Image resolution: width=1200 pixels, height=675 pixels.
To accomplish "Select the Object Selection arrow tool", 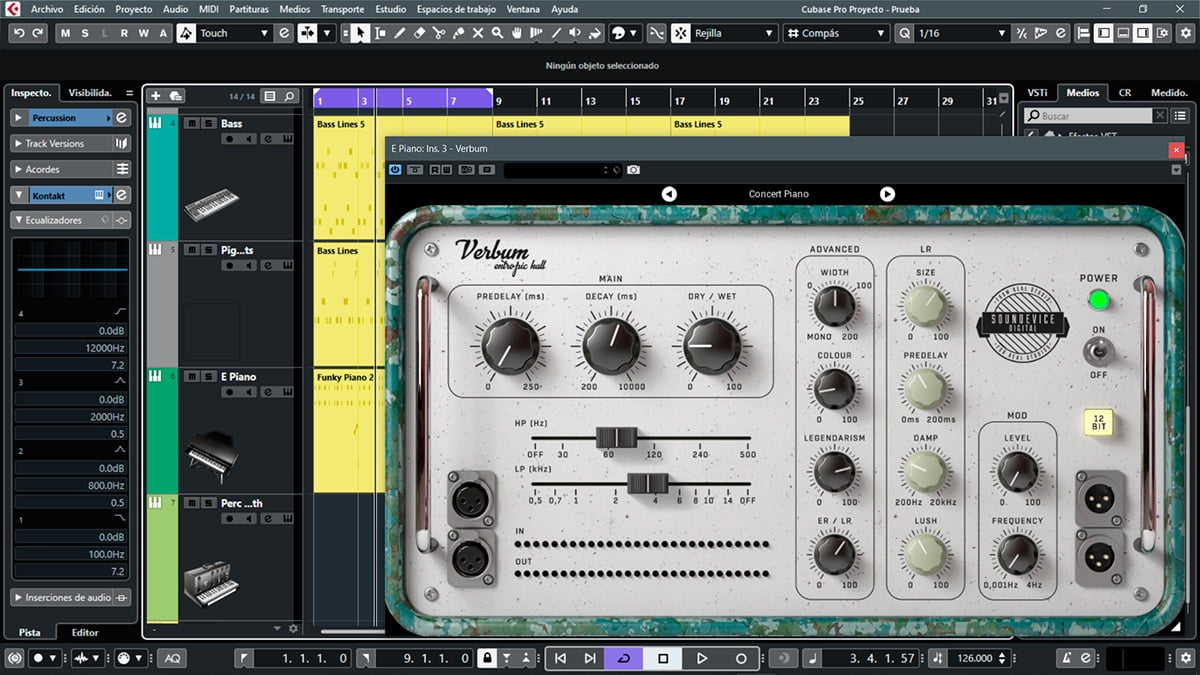I will [360, 33].
